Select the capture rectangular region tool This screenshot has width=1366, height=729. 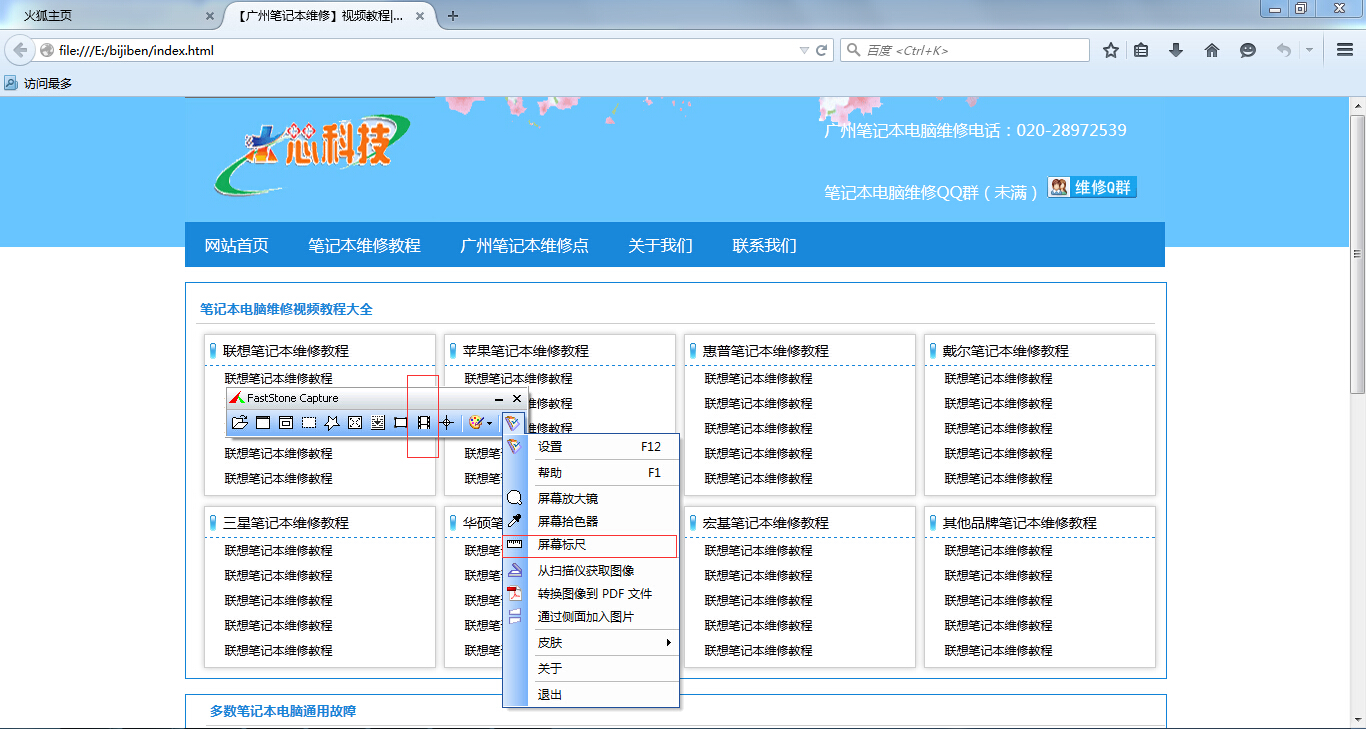[309, 423]
